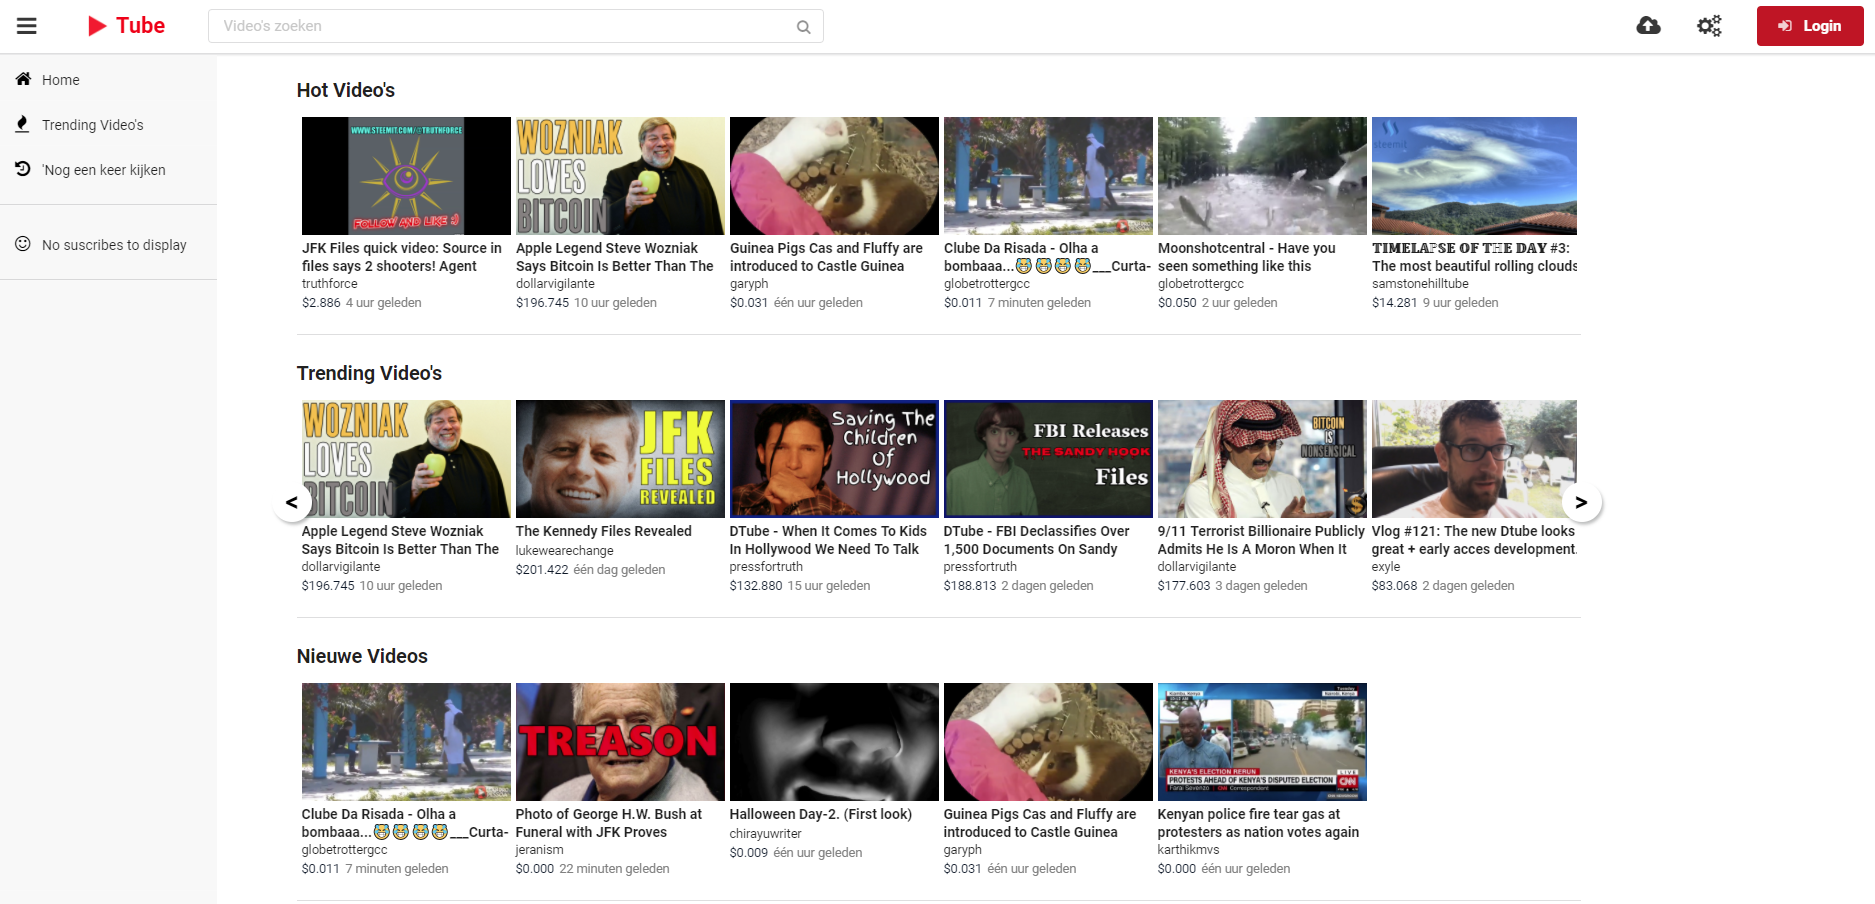The width and height of the screenshot is (1875, 904).
Task: Open the hamburger menu icon
Action: tap(27, 26)
